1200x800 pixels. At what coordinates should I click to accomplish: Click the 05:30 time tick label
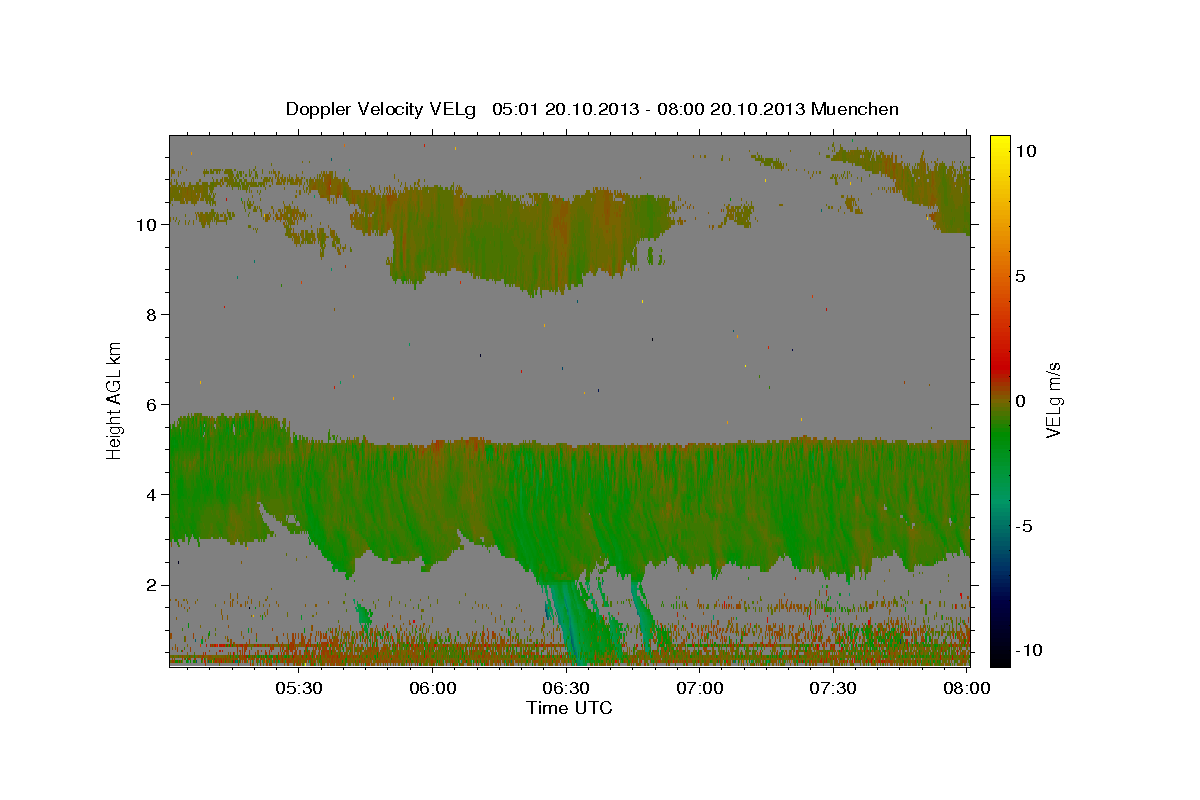tap(298, 688)
